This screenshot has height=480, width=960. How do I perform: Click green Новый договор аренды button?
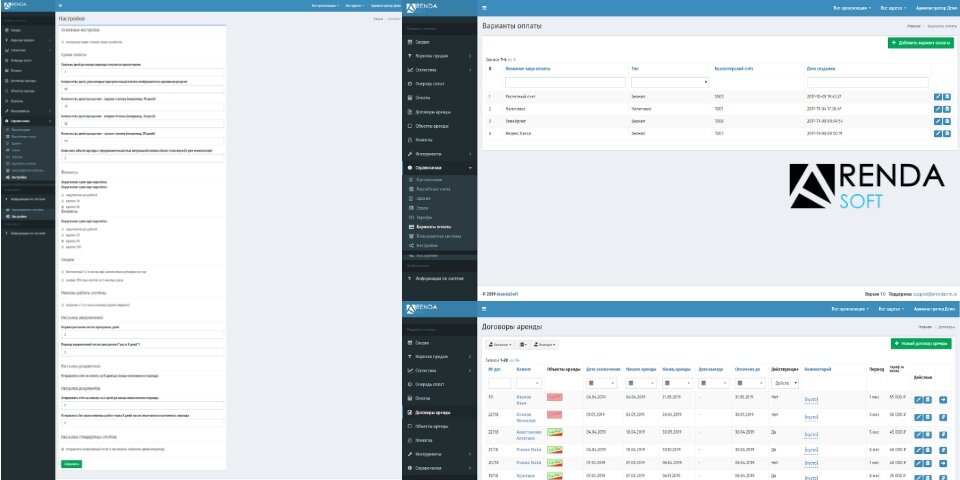click(921, 344)
